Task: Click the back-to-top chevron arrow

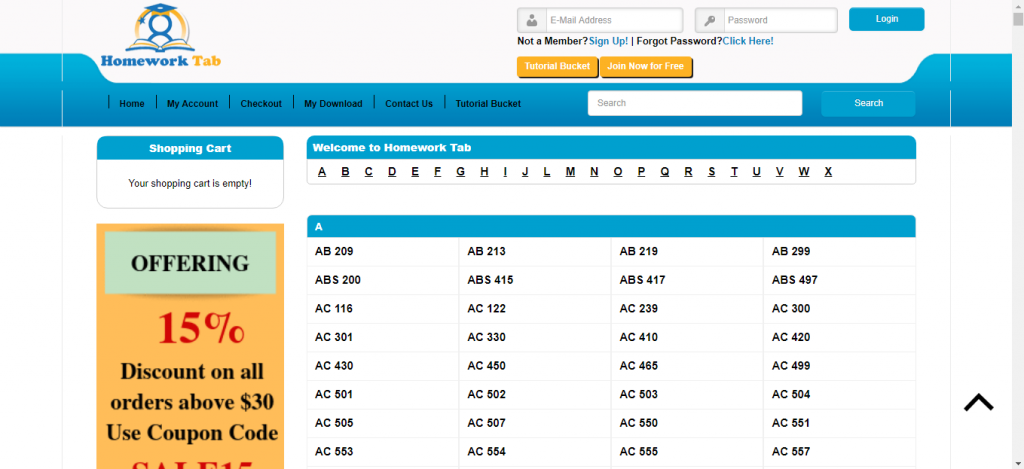Action: coord(978,402)
